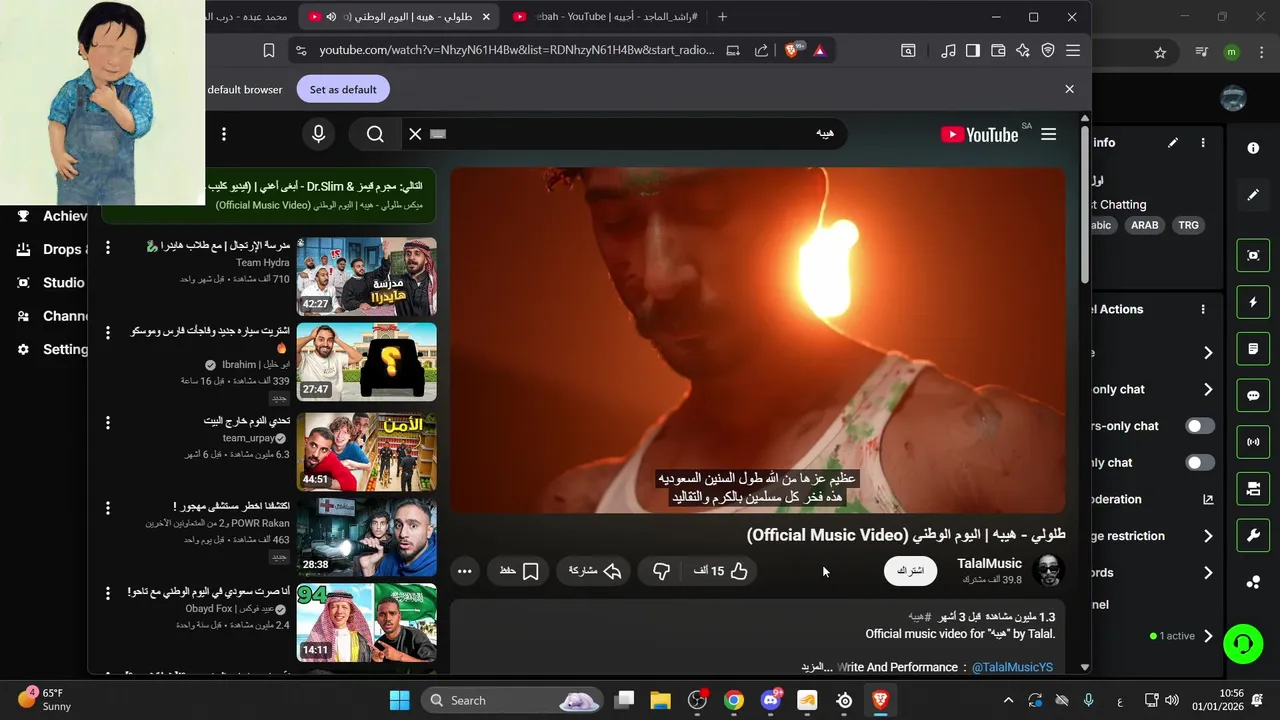This screenshot has width=1280, height=720.
Task: Like the video with thumbs up
Action: [x=721, y=571]
